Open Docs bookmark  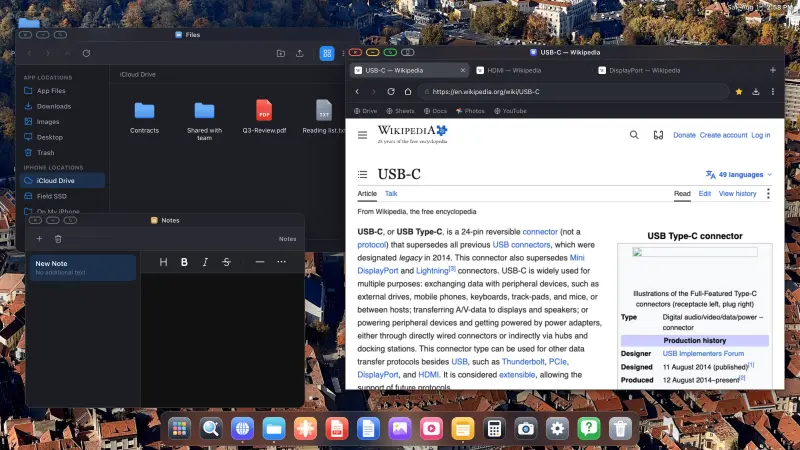click(435, 111)
